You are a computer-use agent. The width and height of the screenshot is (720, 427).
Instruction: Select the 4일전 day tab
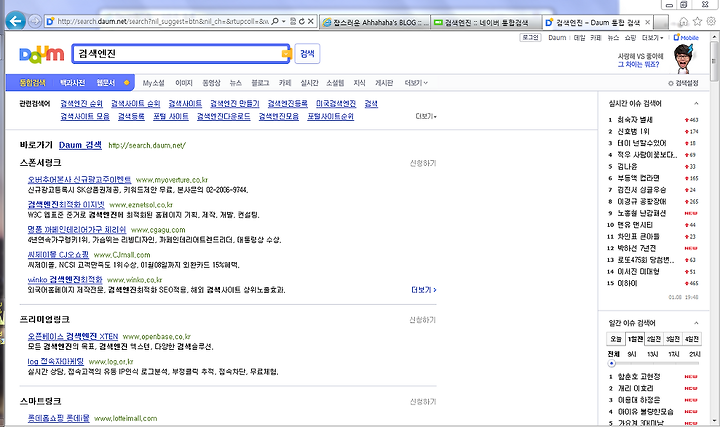click(x=692, y=339)
